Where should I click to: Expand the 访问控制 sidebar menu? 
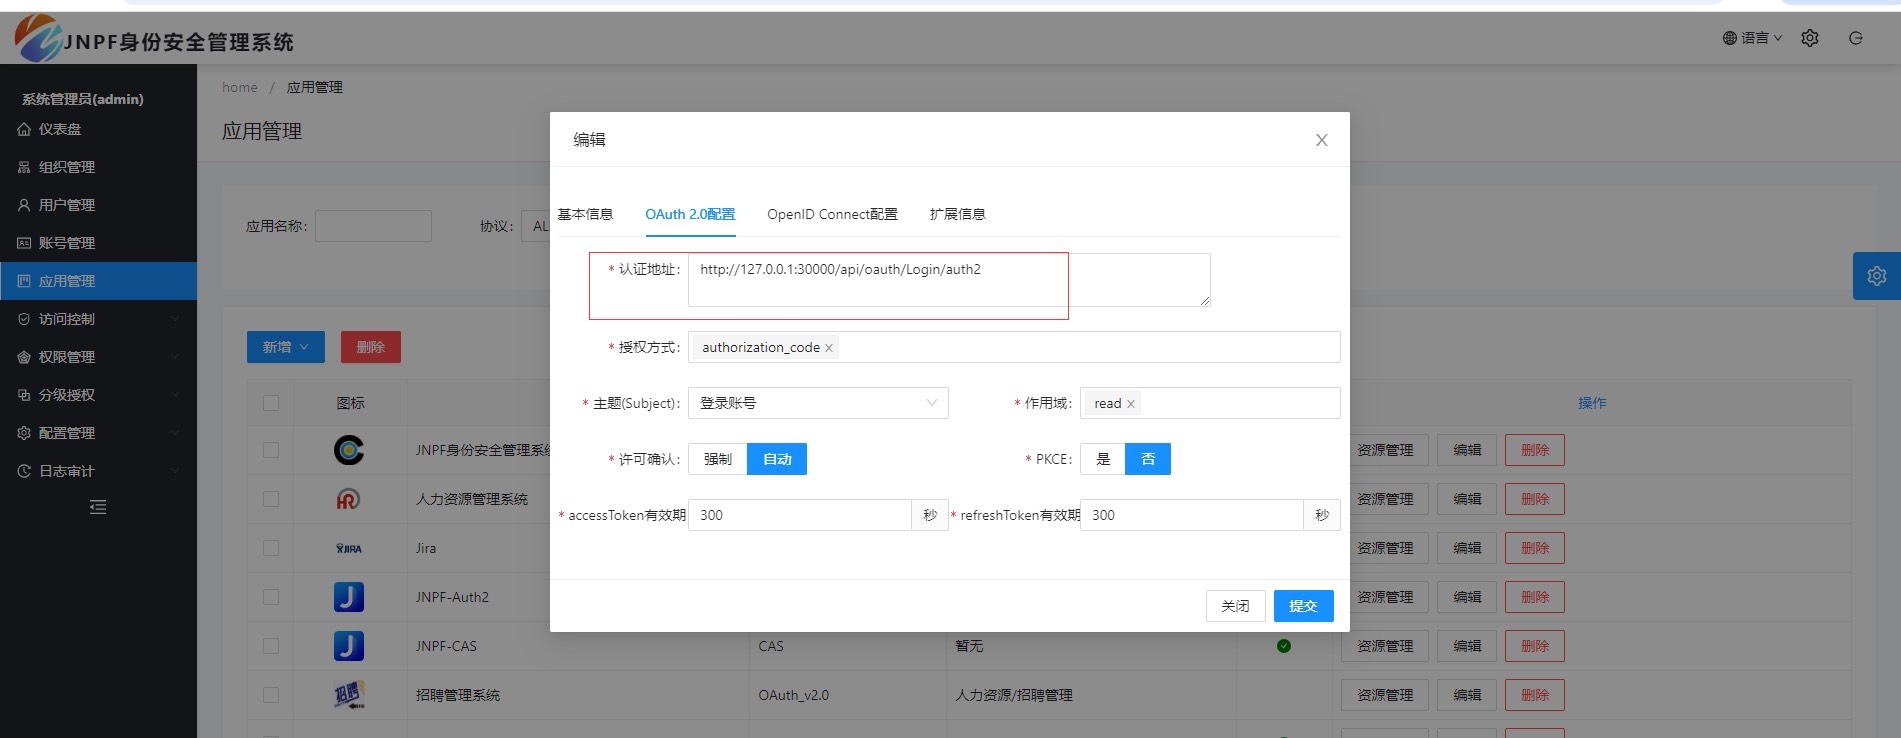(x=98, y=319)
